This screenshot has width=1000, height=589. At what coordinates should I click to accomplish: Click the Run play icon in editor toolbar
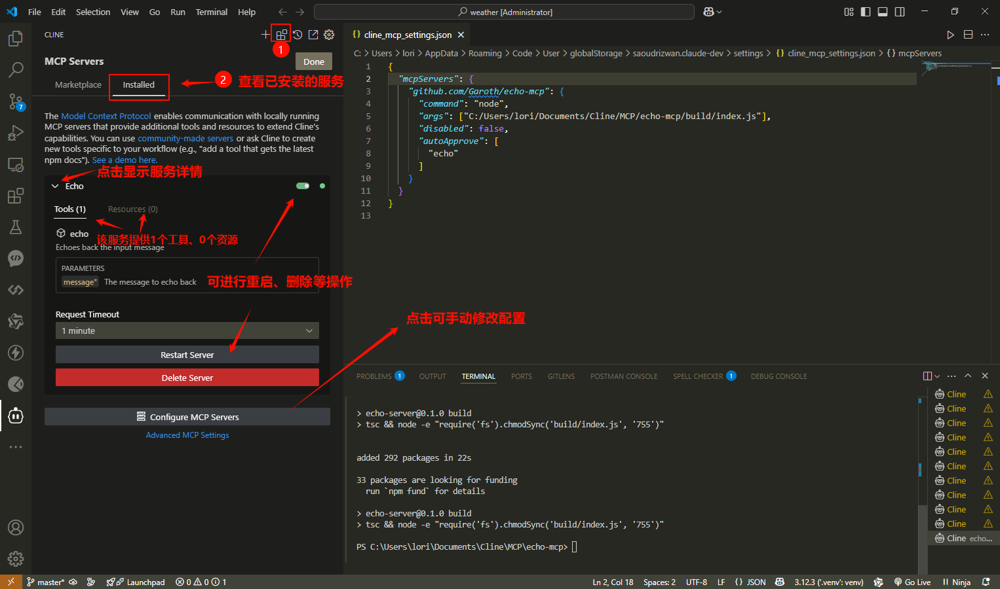pos(950,35)
